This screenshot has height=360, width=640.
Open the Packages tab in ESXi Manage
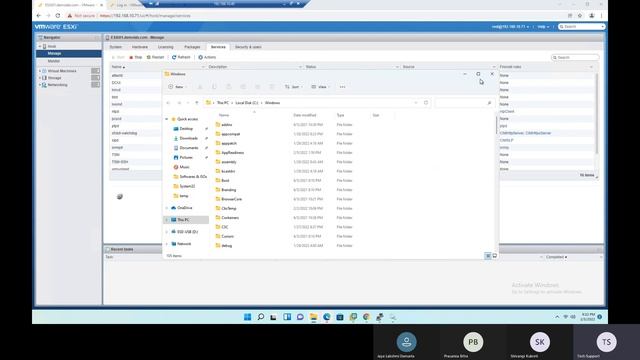click(x=192, y=47)
